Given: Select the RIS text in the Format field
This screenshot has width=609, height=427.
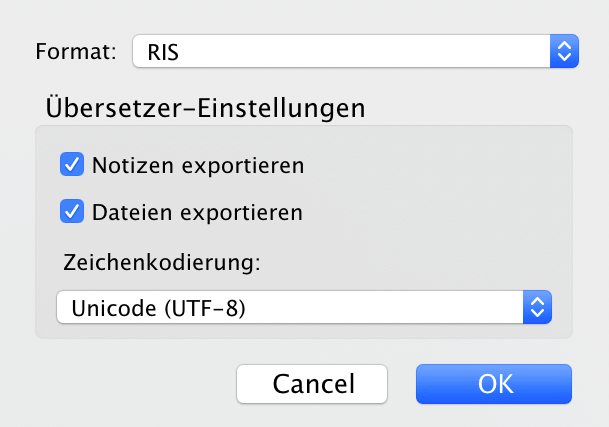Looking at the screenshot, I should point(163,52).
